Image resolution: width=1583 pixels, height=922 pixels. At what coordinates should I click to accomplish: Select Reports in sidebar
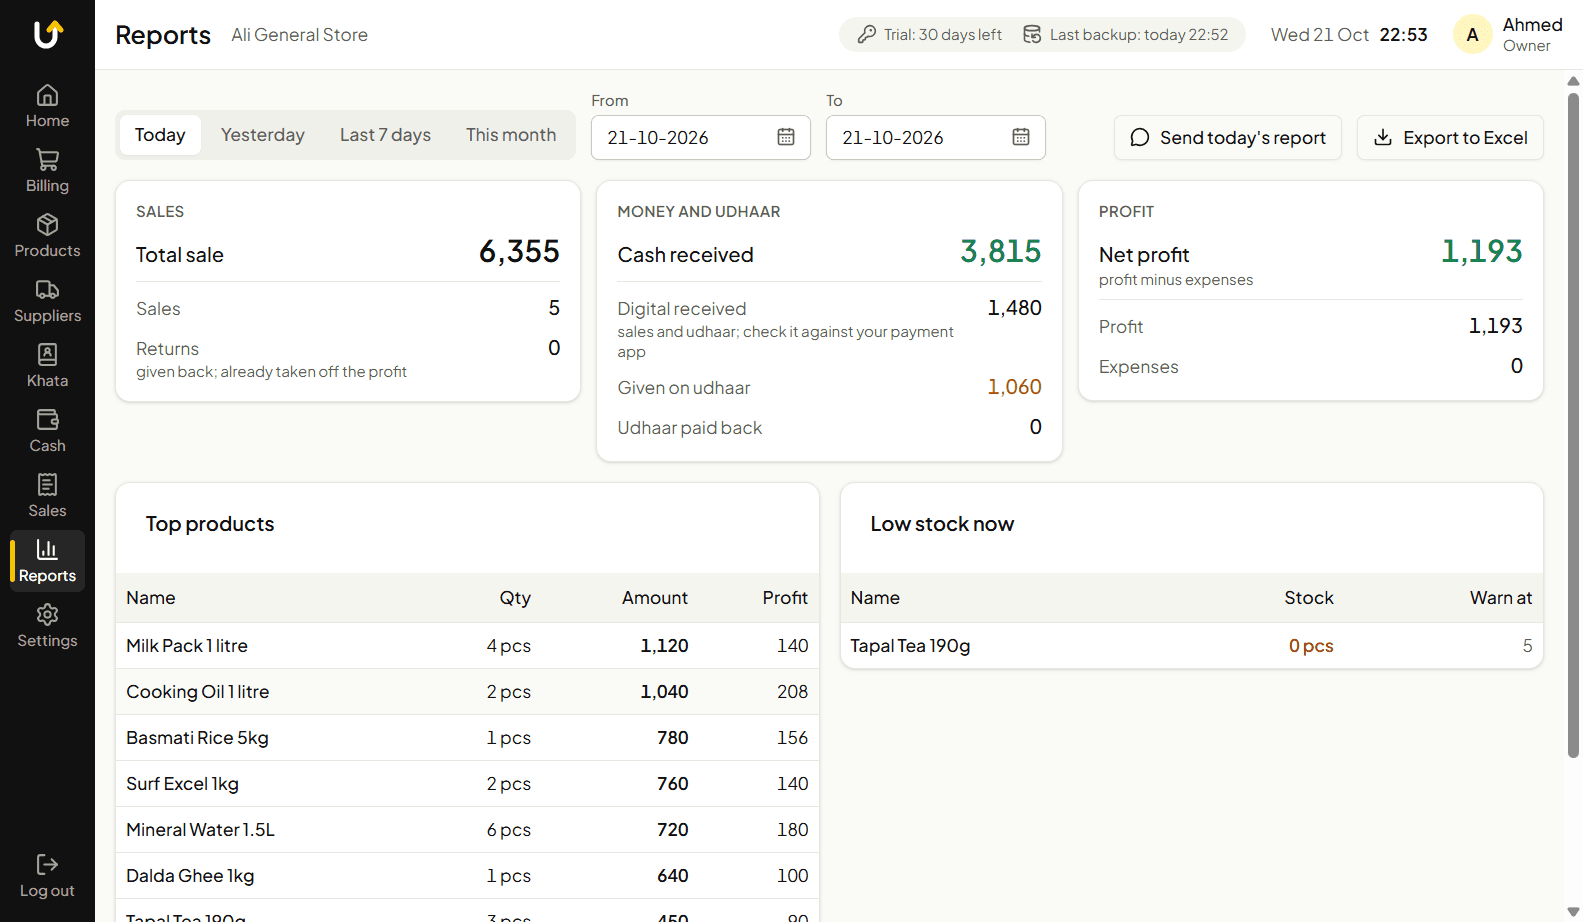click(47, 562)
